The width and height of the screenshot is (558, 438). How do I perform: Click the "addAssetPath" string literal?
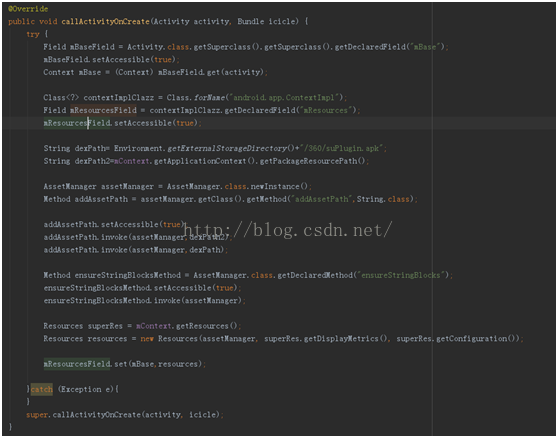click(x=322, y=199)
